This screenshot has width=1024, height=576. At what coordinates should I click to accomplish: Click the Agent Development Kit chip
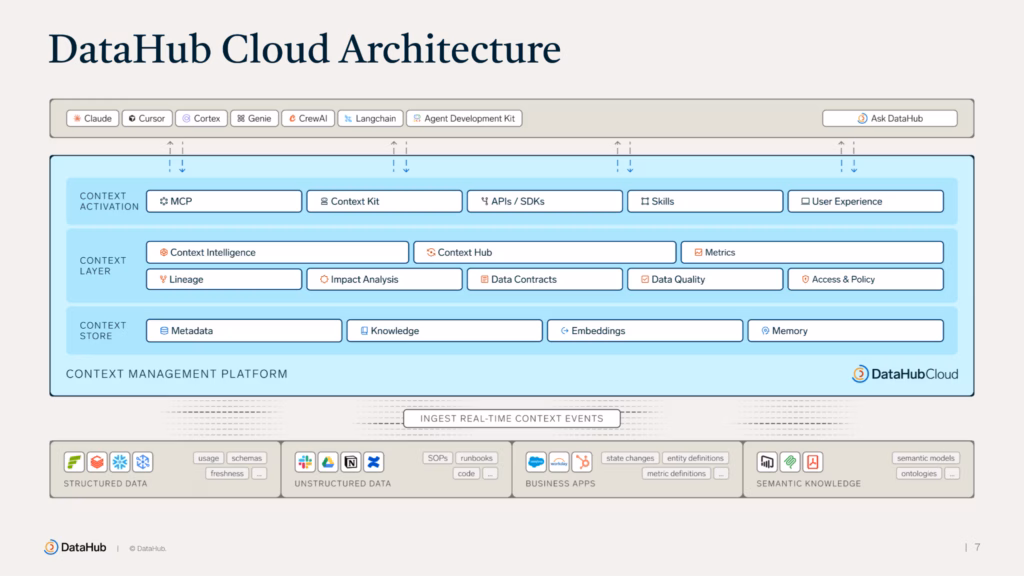click(464, 118)
